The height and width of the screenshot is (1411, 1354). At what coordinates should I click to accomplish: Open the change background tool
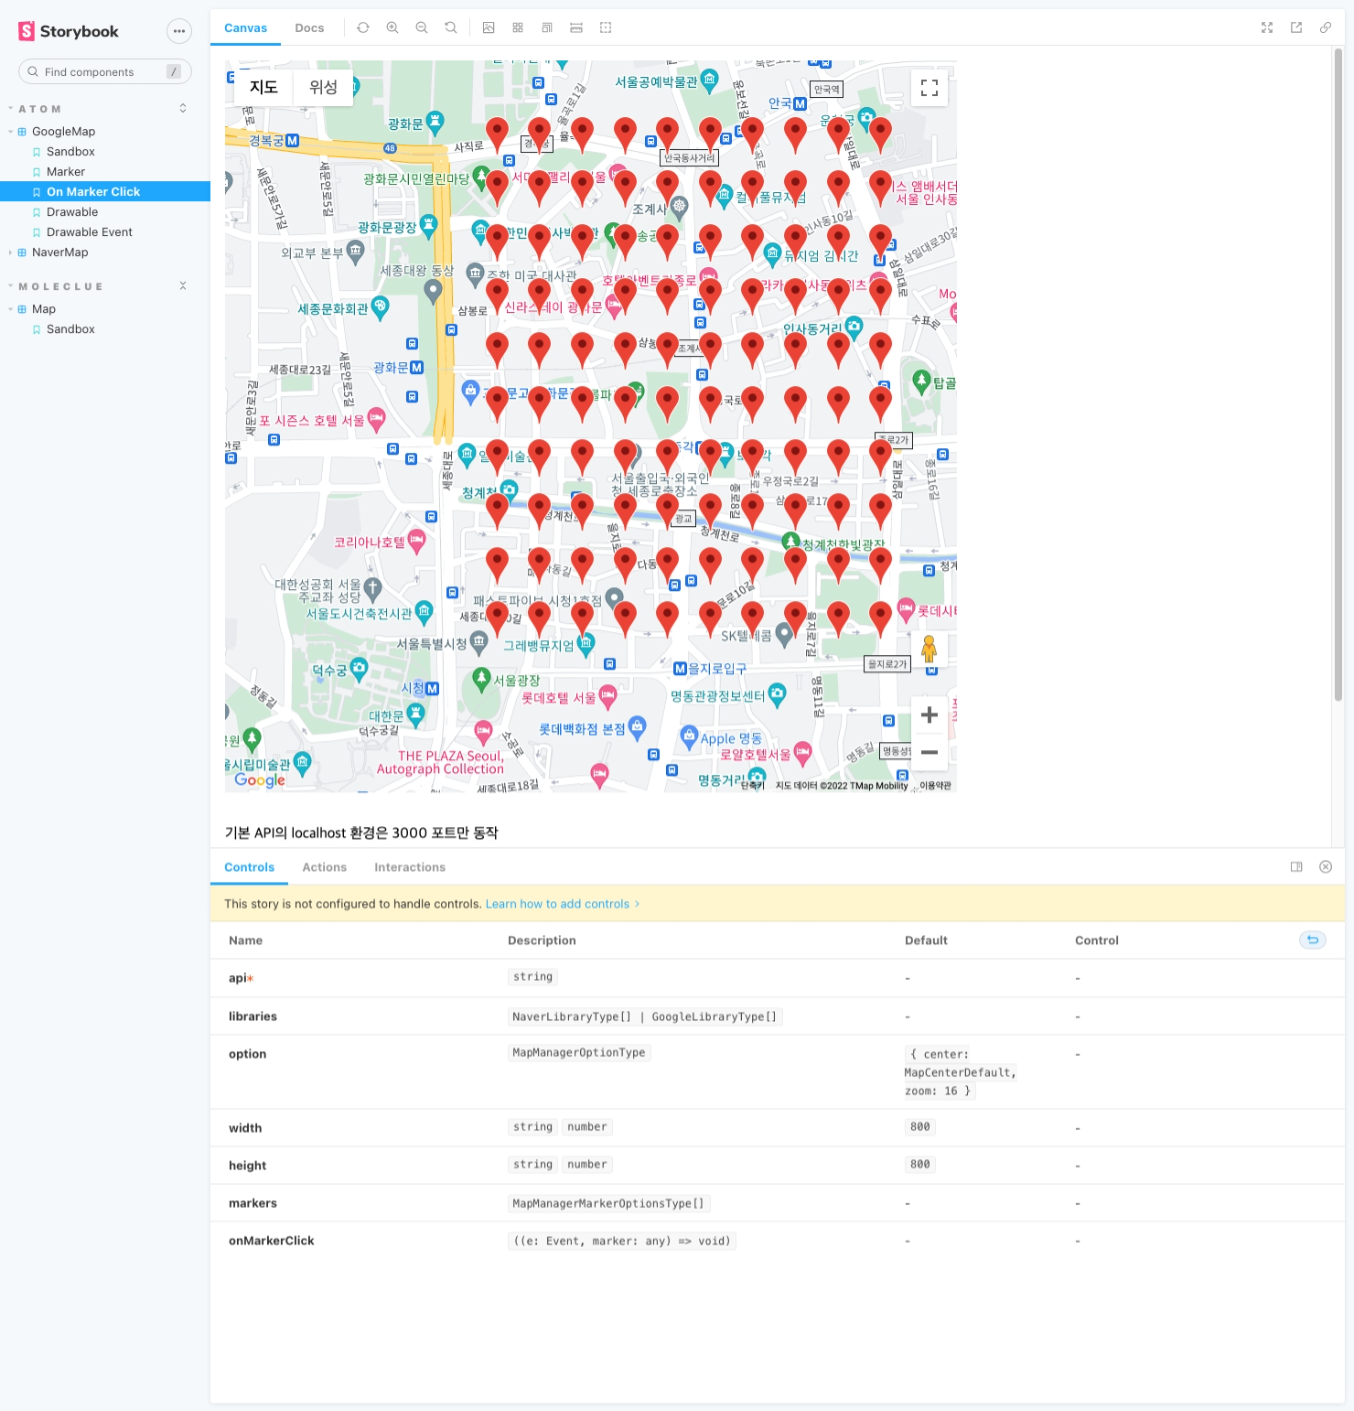[x=488, y=28]
